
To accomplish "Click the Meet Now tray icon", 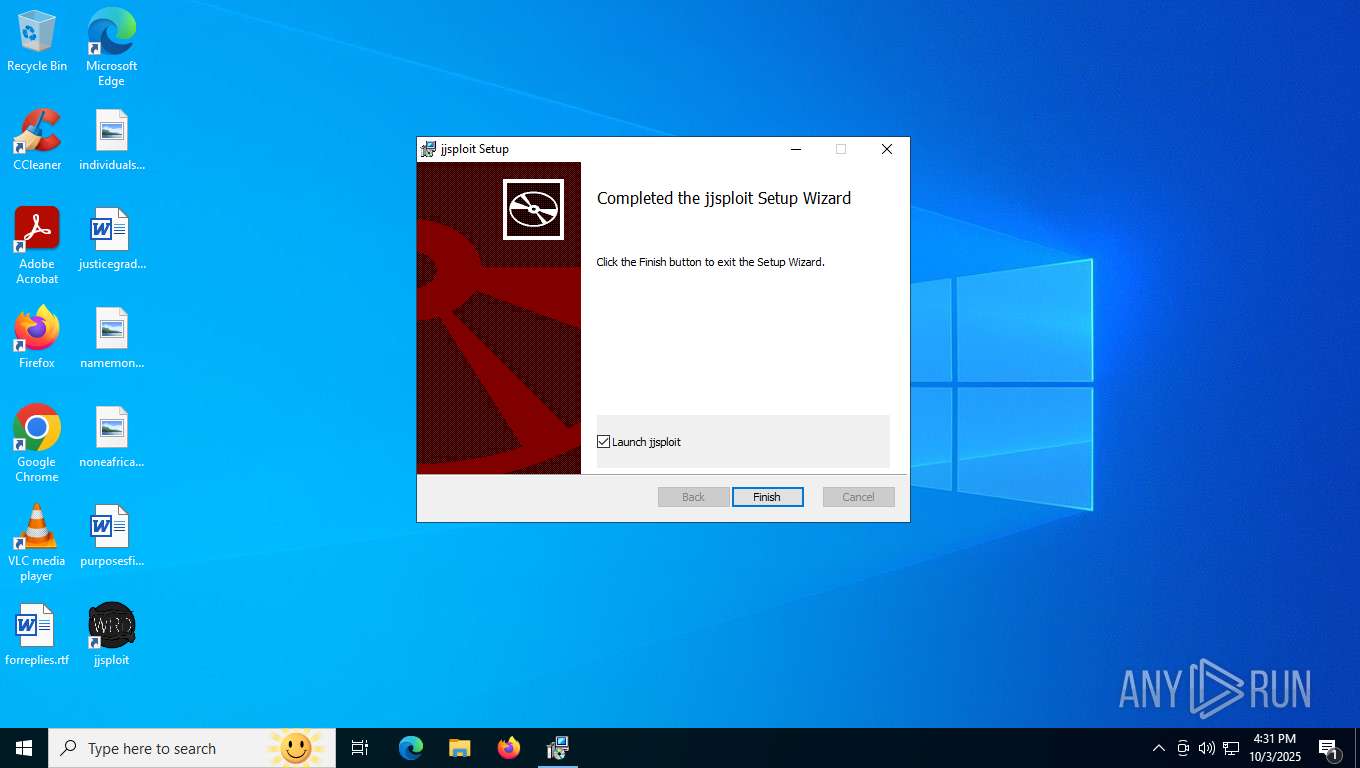I will tap(1183, 748).
